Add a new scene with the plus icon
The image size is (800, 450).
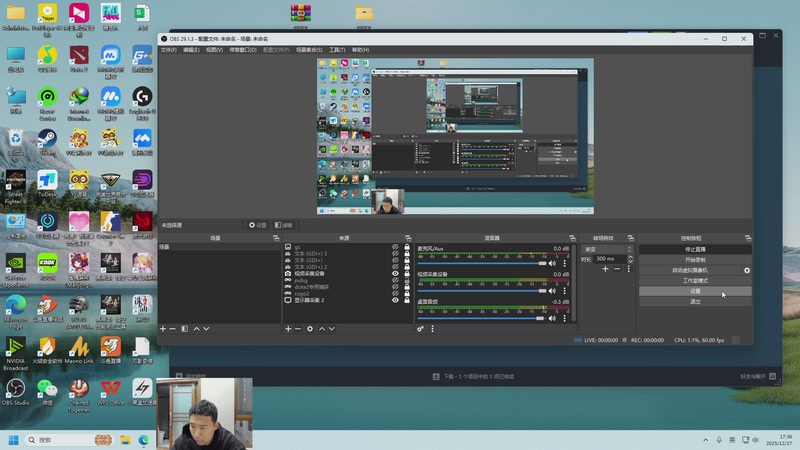163,329
